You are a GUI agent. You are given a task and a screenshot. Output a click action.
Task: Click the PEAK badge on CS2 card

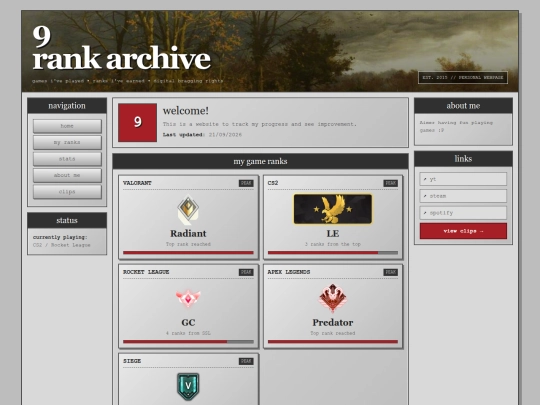point(391,183)
